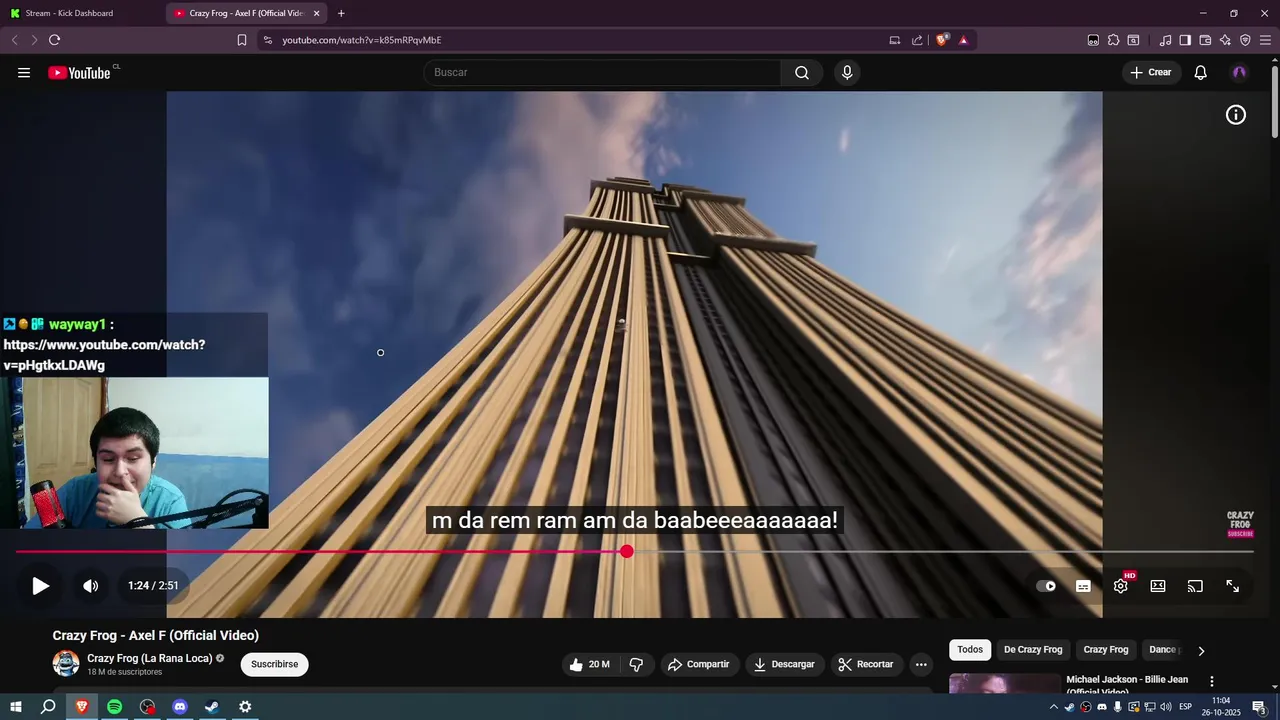Open the Brave Wallet icon
Viewport: 1280px width, 720px height.
coord(1205,40)
